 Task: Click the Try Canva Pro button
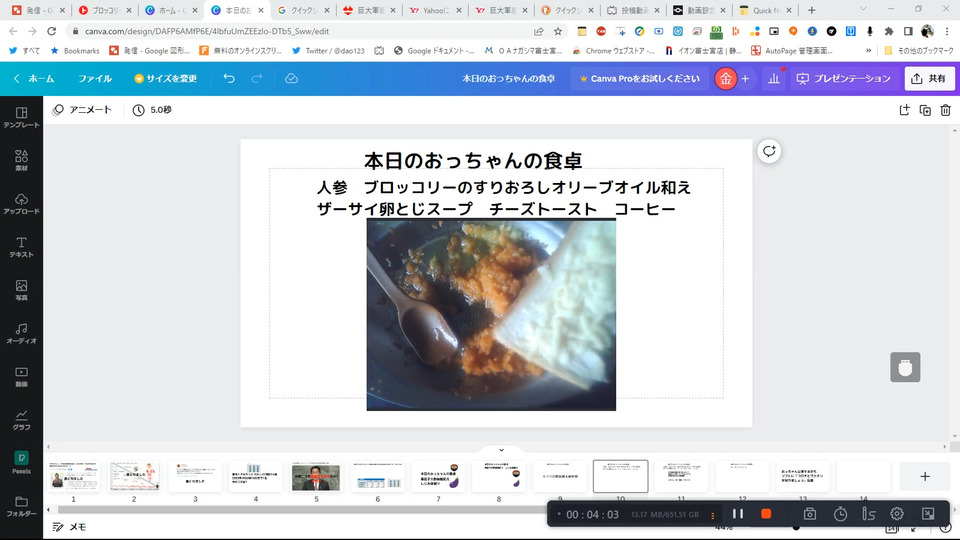pyautogui.click(x=640, y=78)
